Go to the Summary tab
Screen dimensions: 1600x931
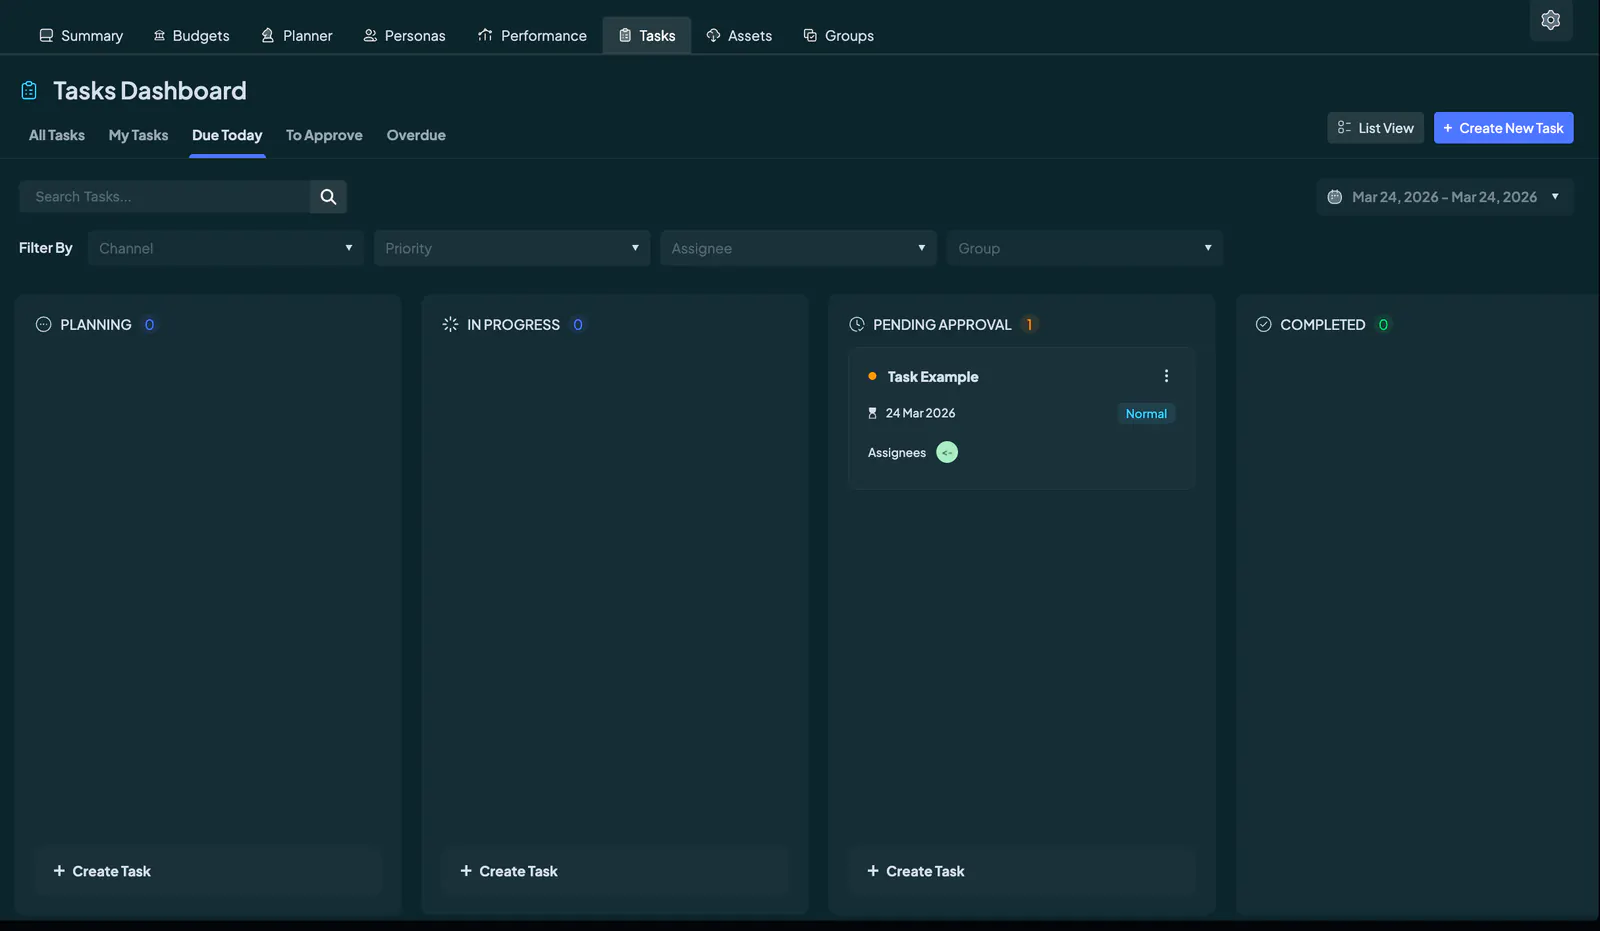tap(81, 36)
